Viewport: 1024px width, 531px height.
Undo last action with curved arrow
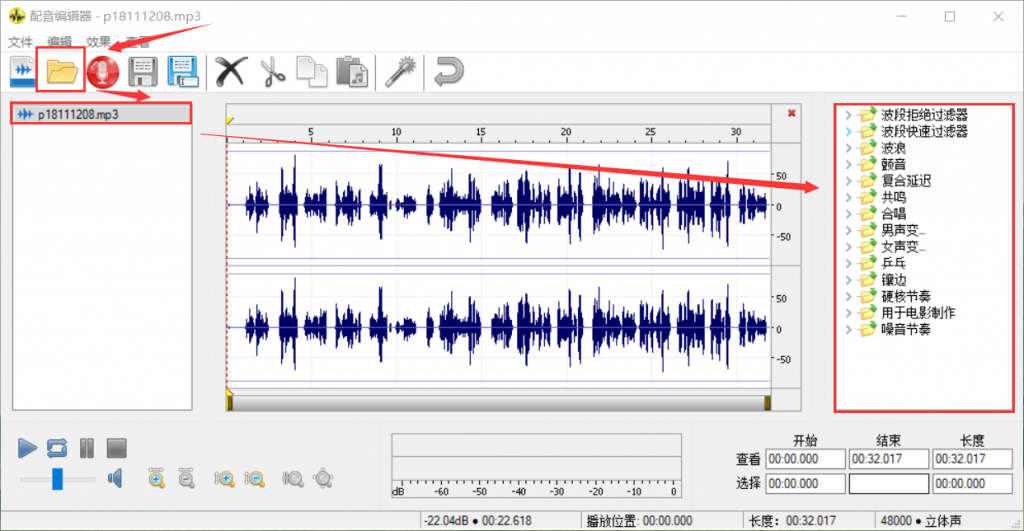(449, 71)
